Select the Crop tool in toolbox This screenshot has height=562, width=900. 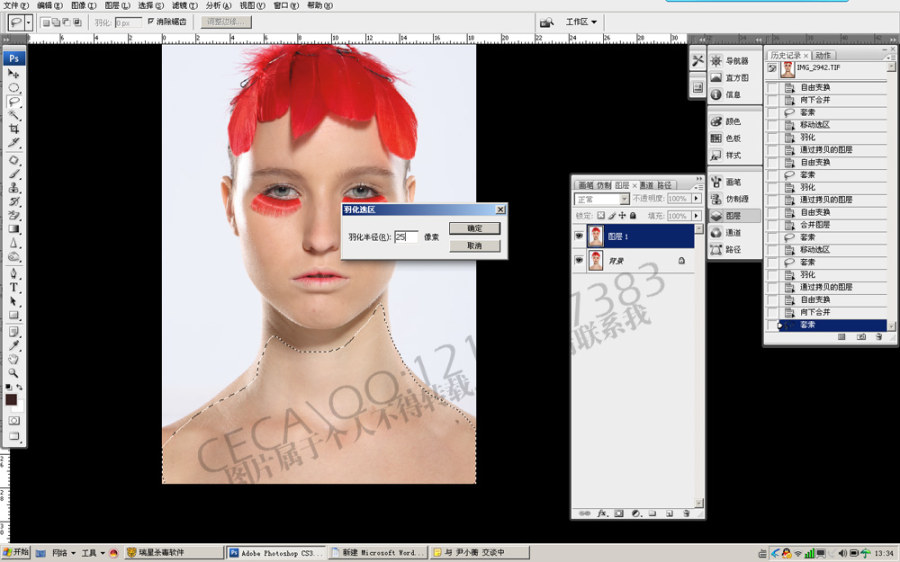[14, 129]
